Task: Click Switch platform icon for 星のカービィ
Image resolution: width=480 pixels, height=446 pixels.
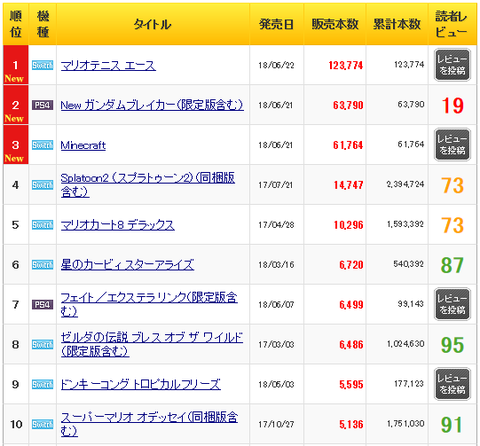Action: [x=42, y=265]
